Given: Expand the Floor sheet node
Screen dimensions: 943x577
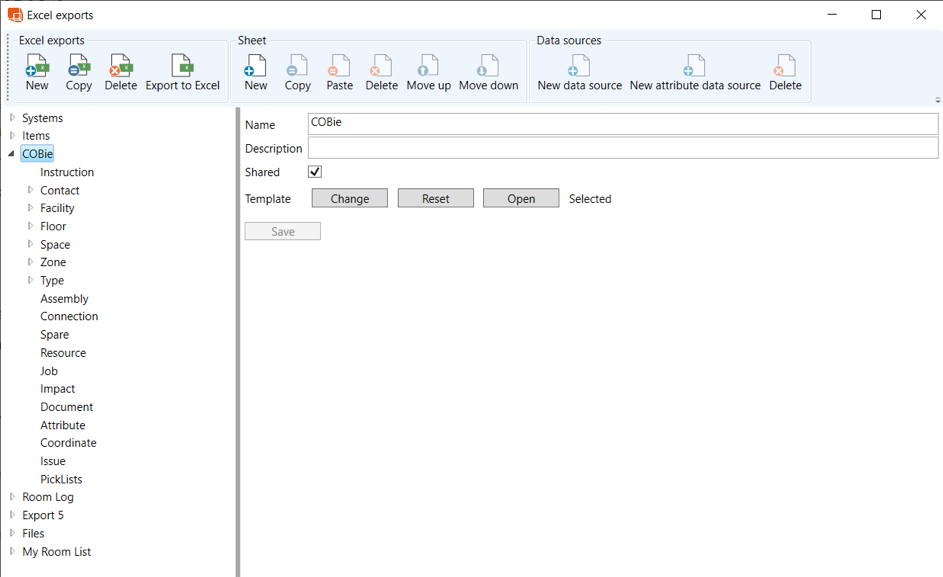Looking at the screenshot, I should coord(30,226).
